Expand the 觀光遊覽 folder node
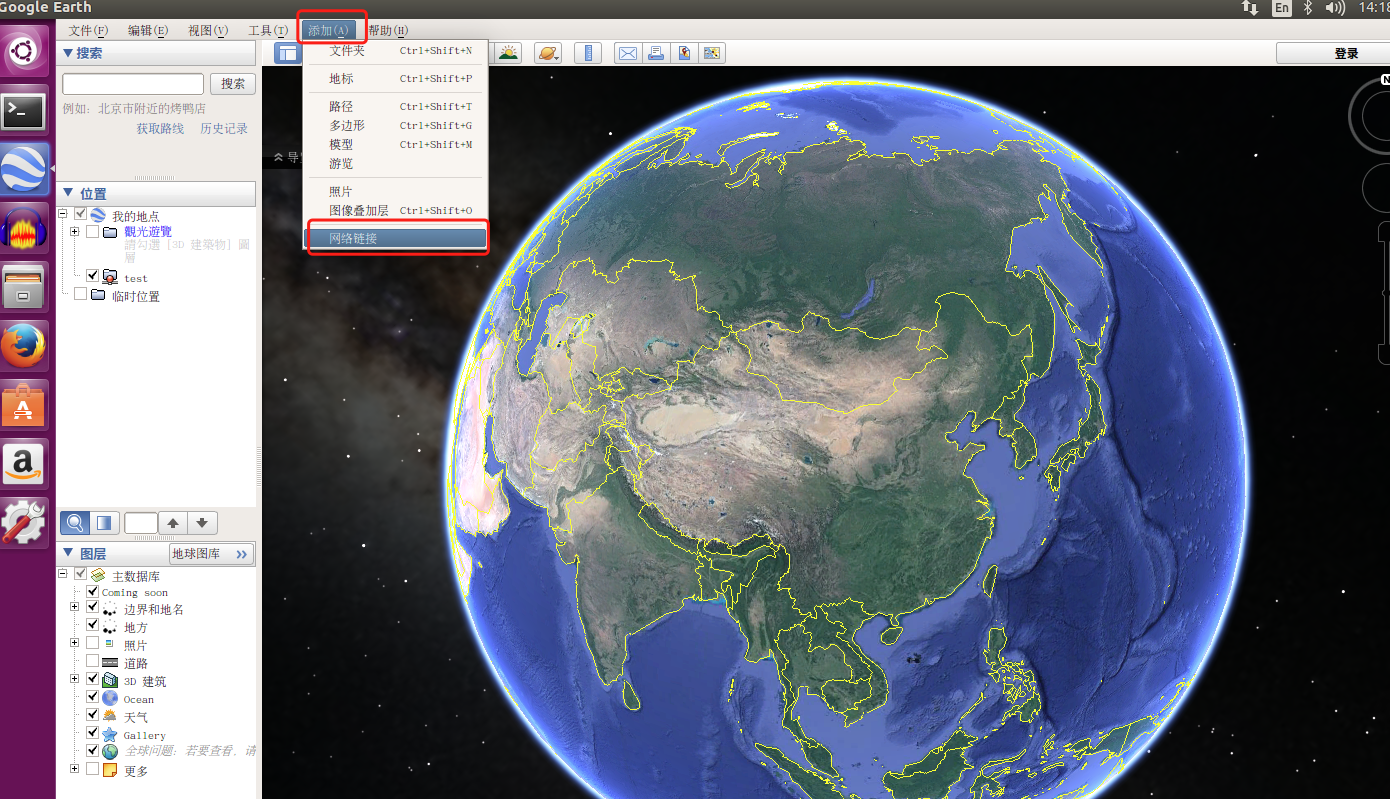This screenshot has width=1390, height=799. point(75,231)
